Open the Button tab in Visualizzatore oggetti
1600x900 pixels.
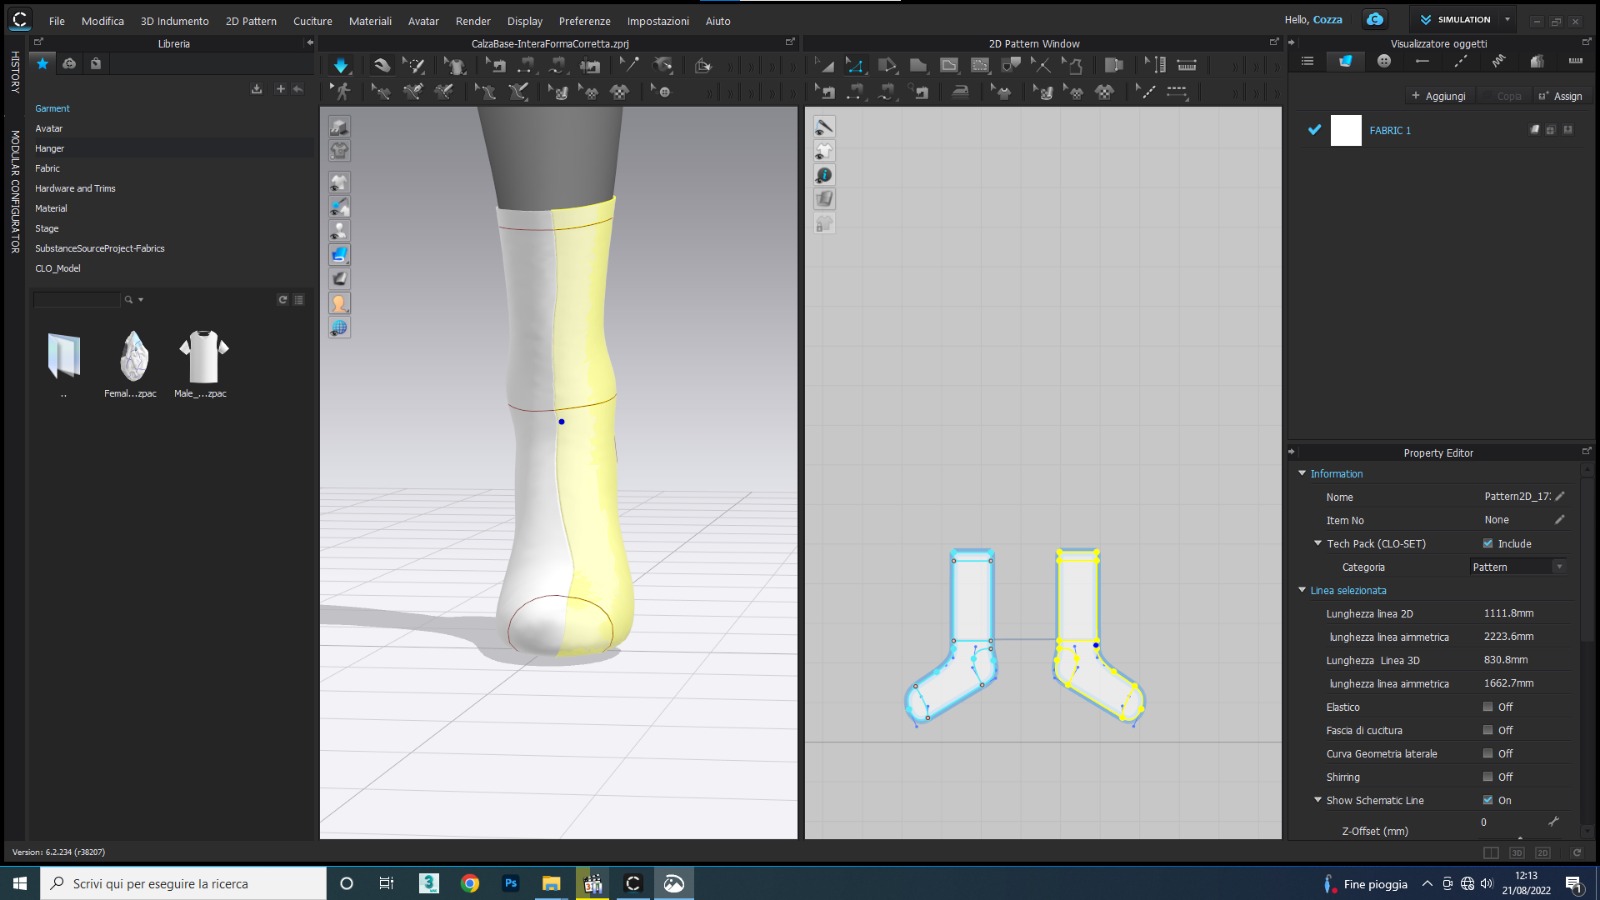1384,61
